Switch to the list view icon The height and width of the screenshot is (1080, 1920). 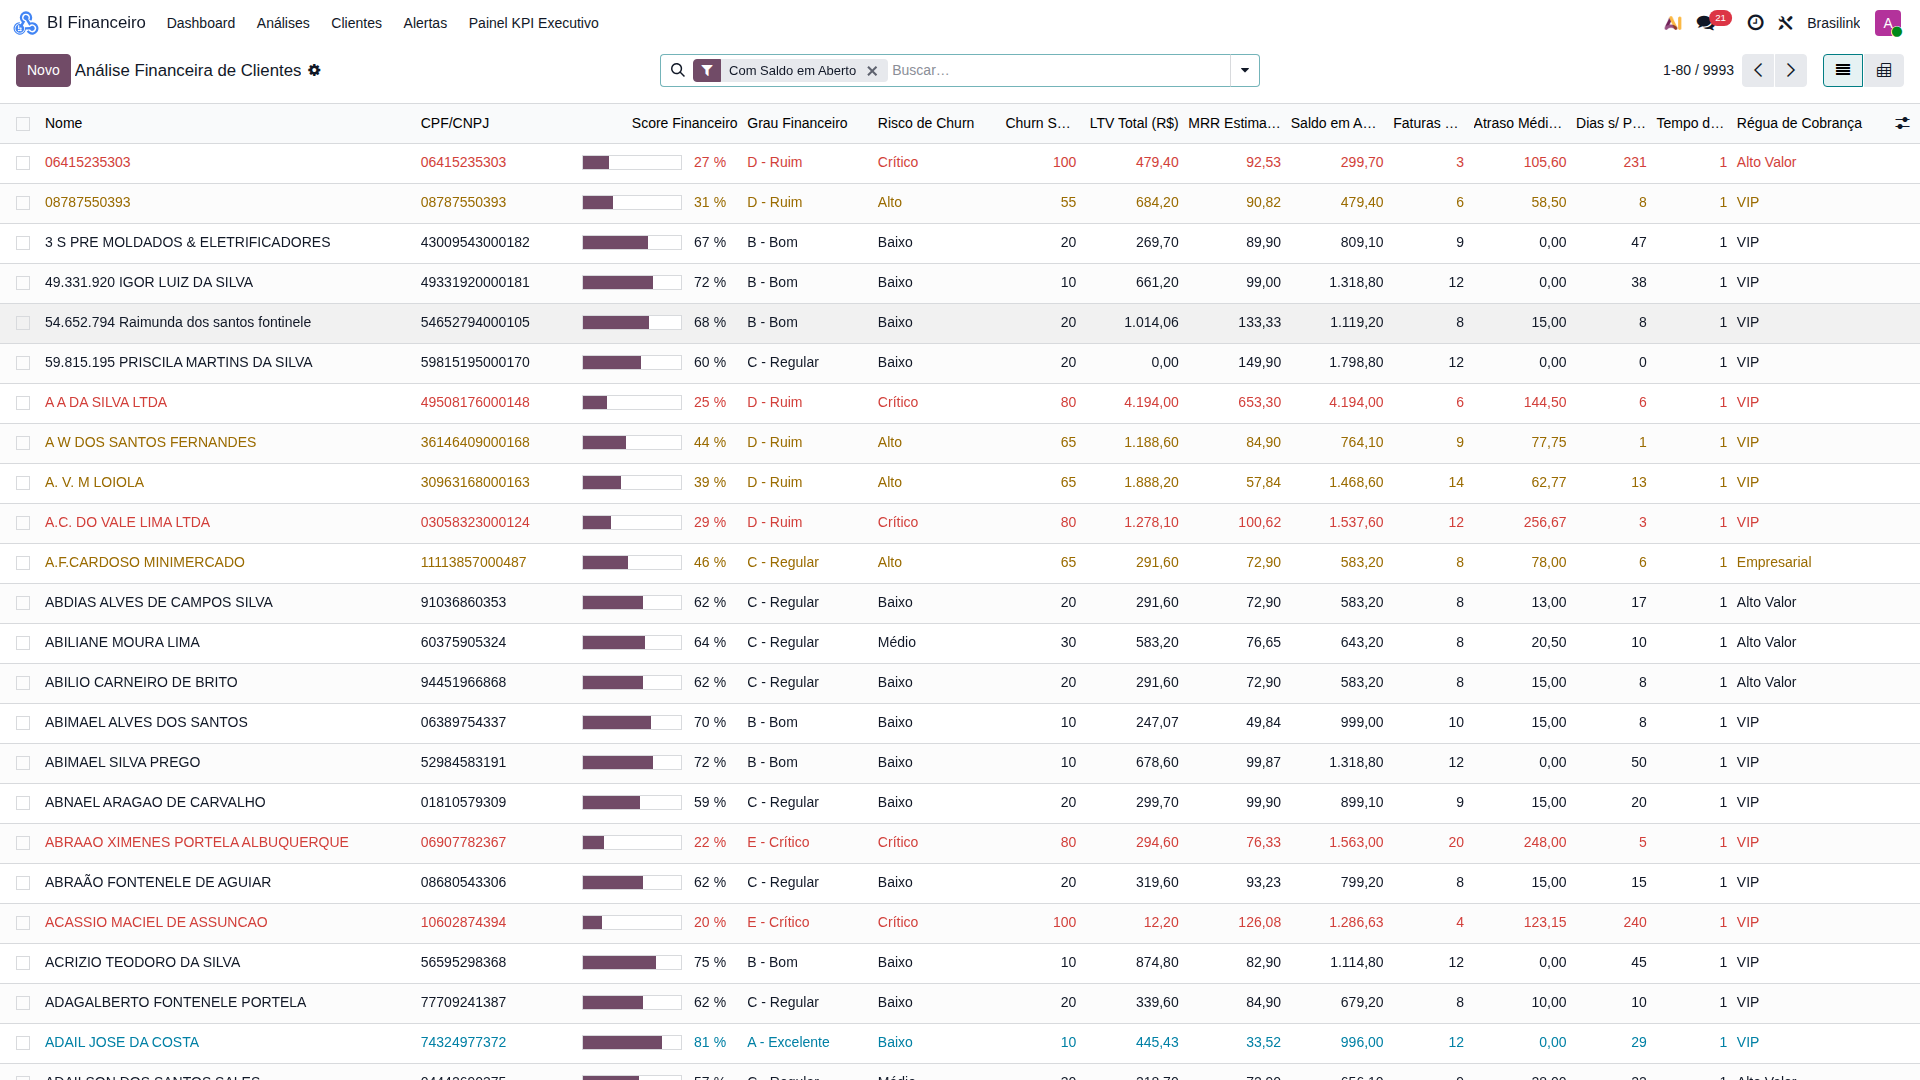[1843, 70]
